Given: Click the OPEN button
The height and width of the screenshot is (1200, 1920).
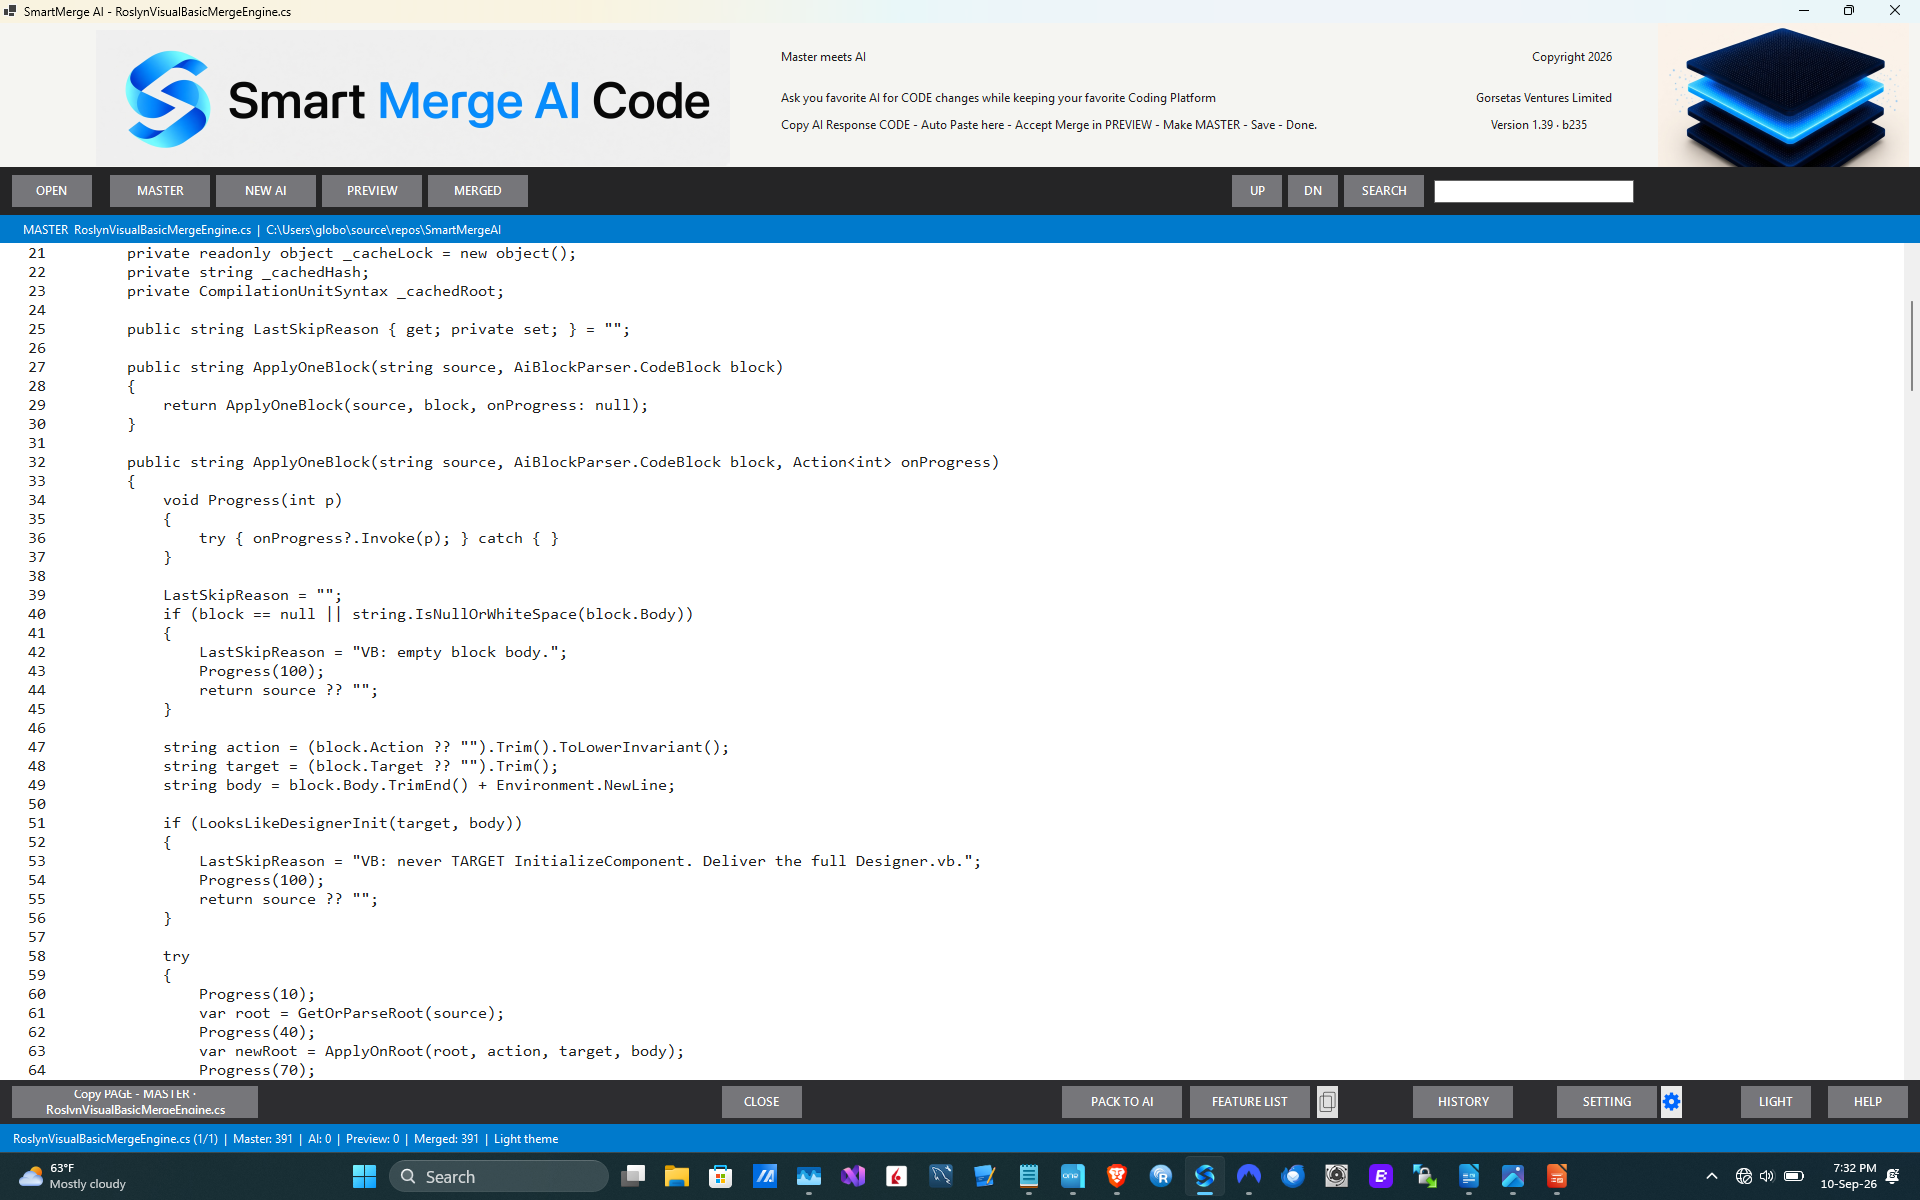Looking at the screenshot, I should [x=52, y=190].
